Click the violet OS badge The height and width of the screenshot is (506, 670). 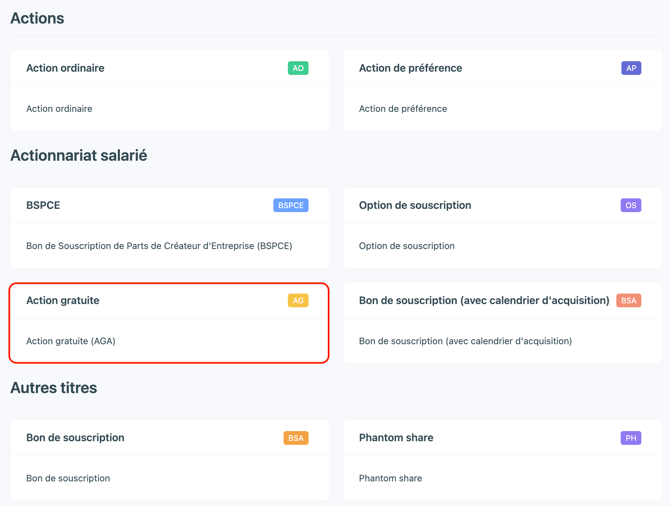(631, 205)
